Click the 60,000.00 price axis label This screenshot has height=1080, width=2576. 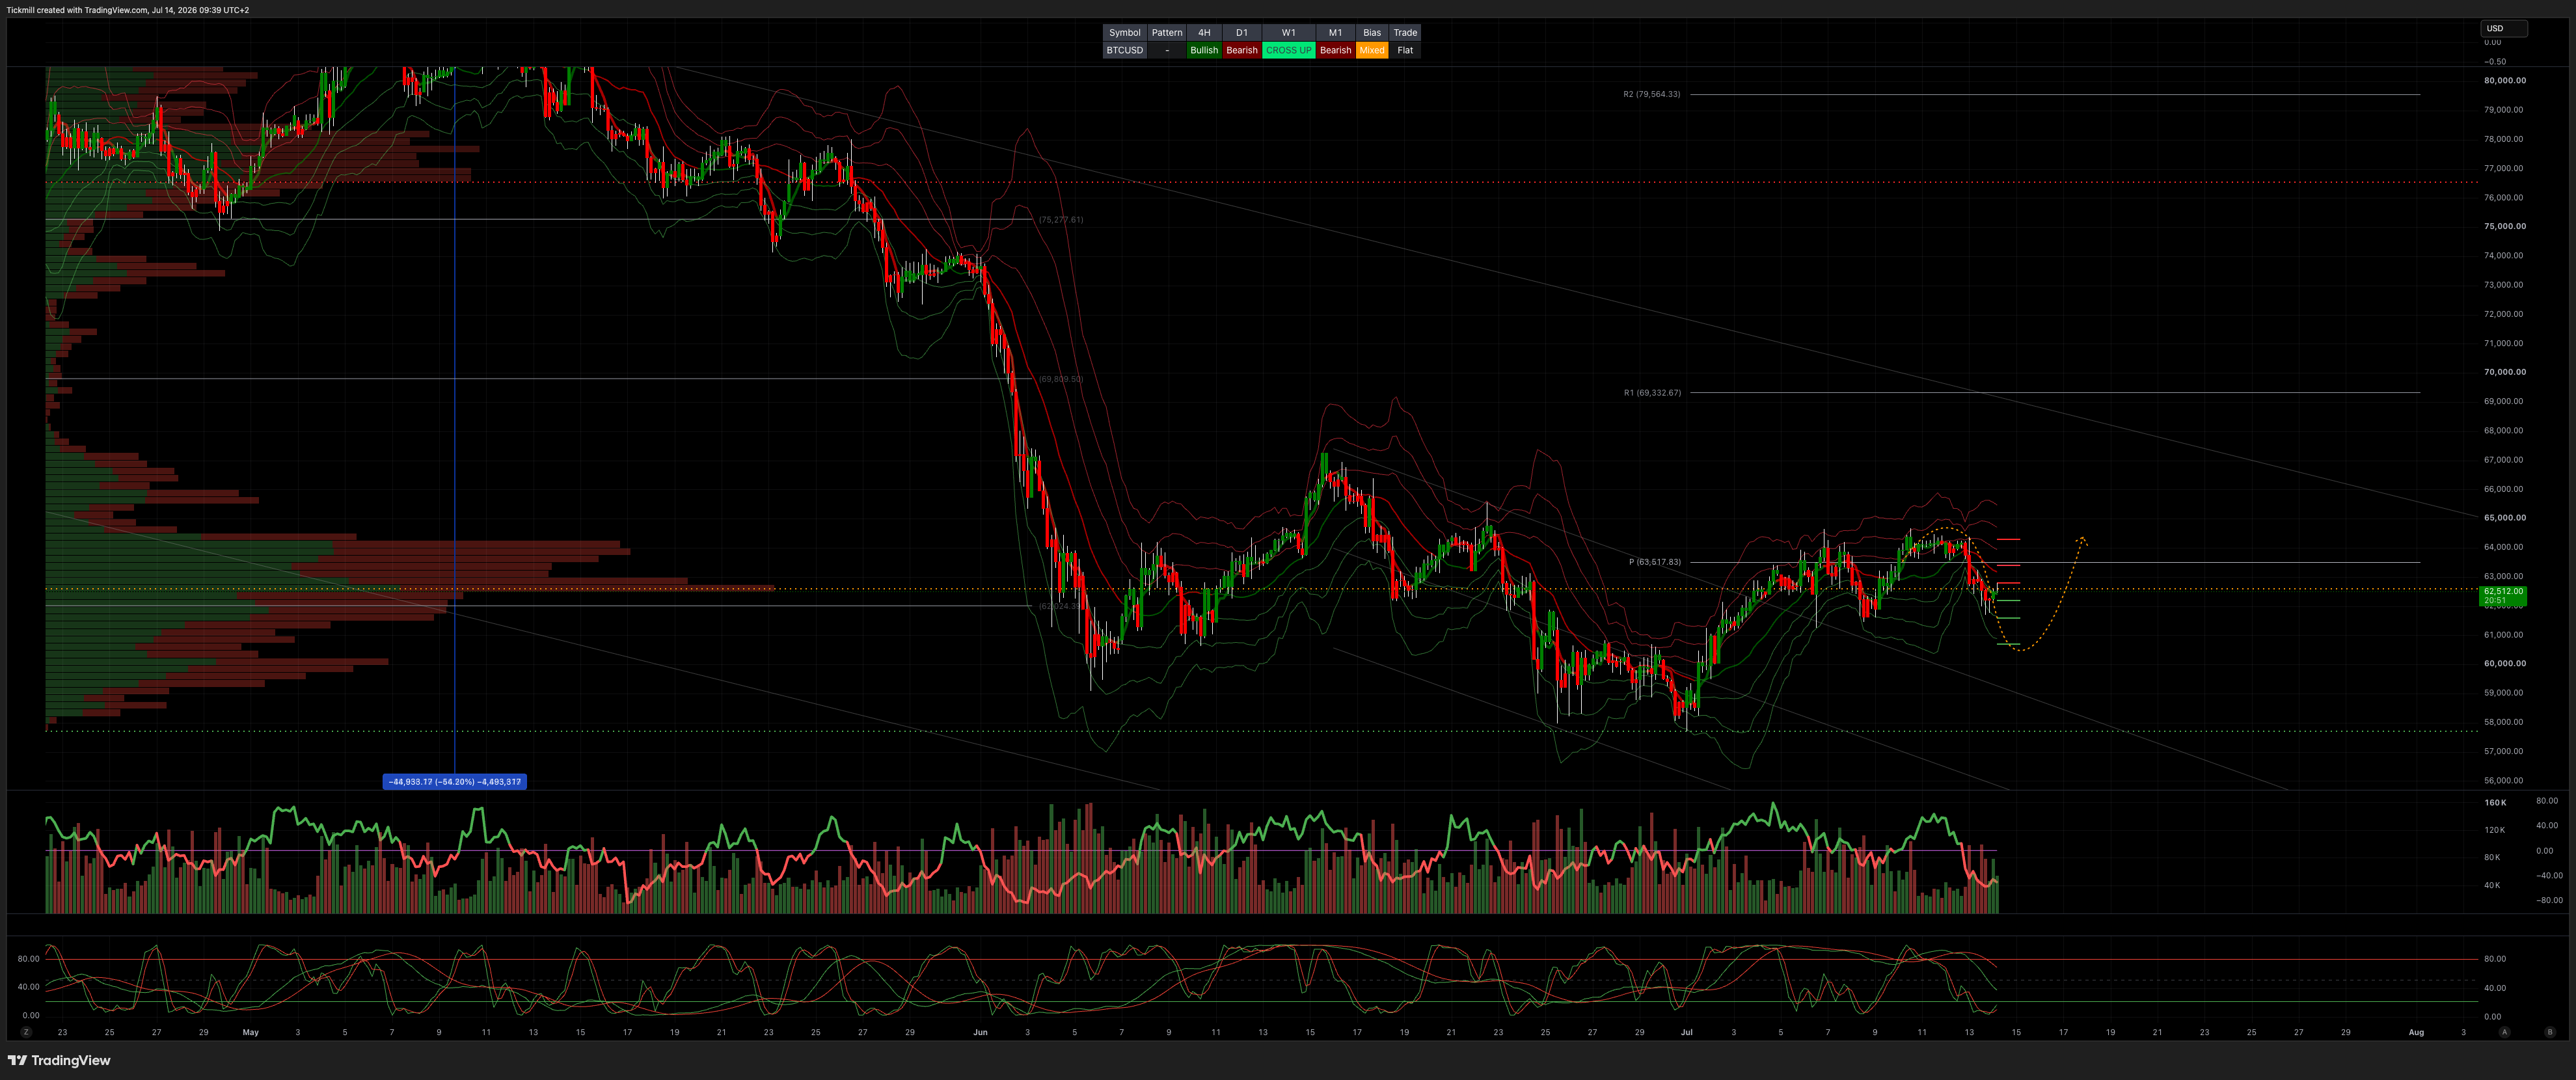click(x=2504, y=663)
